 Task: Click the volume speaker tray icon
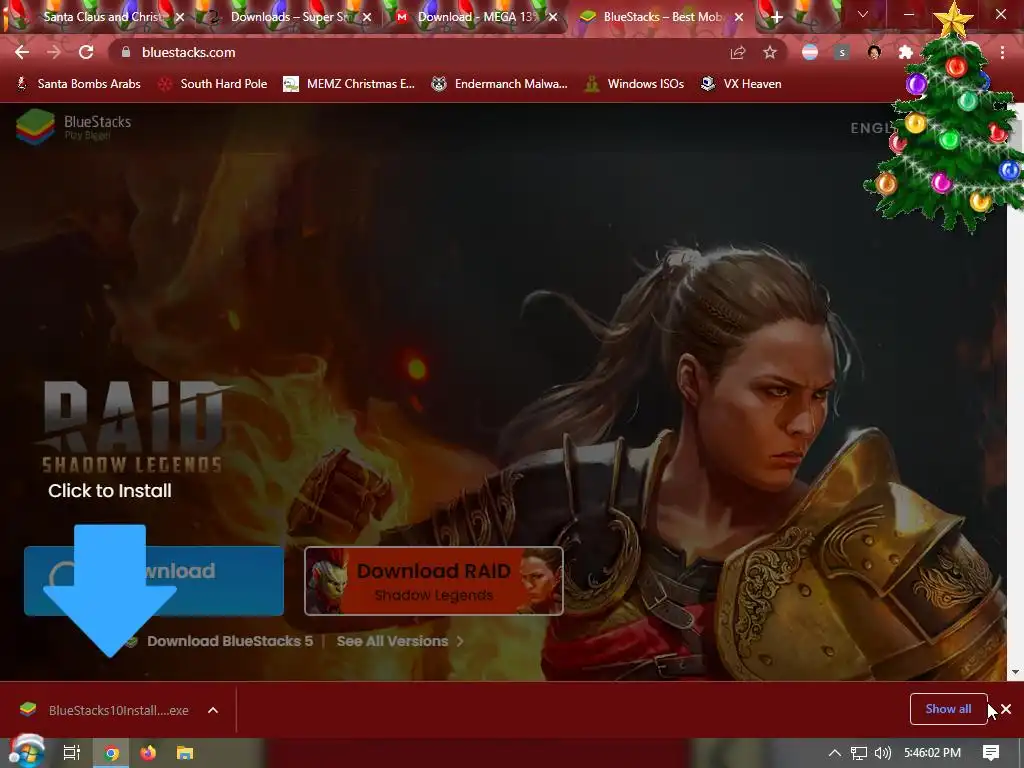(883, 753)
